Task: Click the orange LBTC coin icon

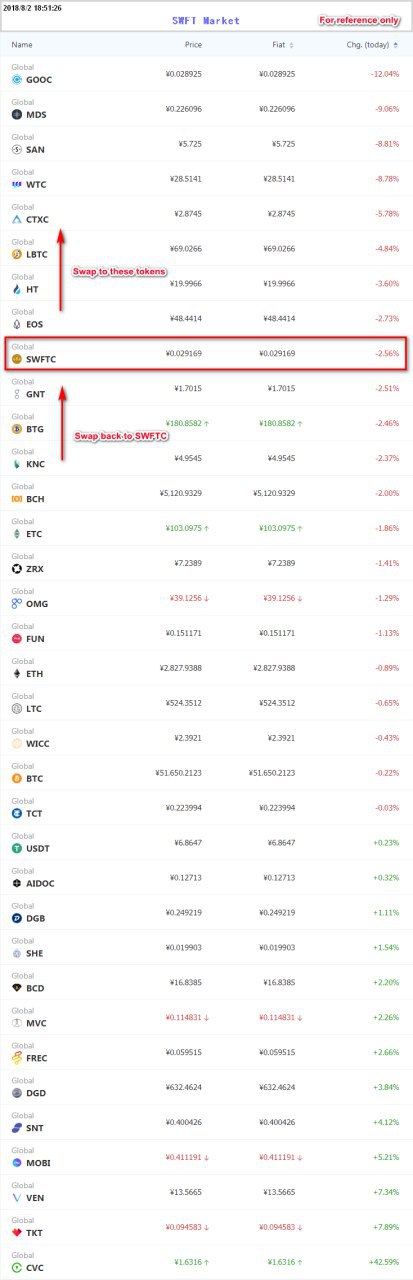Action: (17, 255)
